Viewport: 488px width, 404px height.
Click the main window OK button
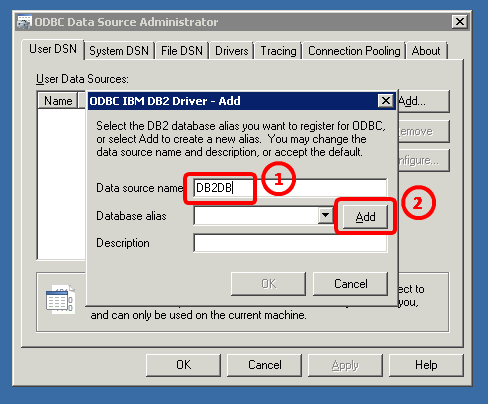point(183,365)
